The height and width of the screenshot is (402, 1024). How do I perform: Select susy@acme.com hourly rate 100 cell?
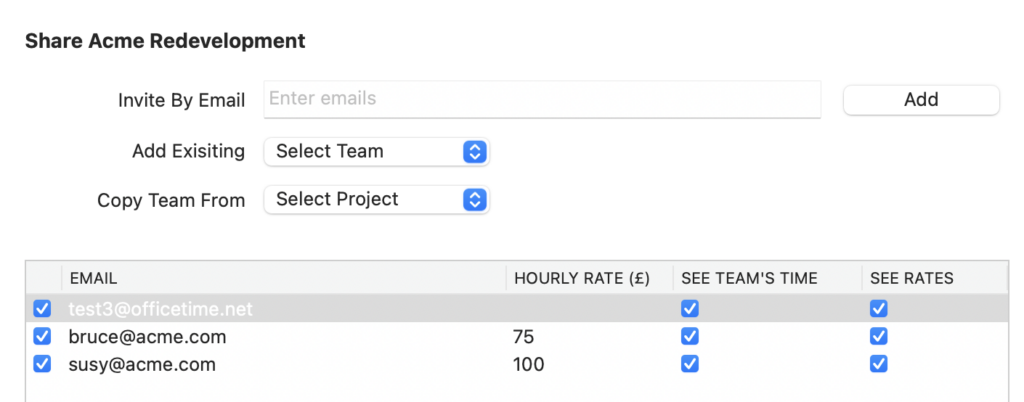click(x=528, y=364)
